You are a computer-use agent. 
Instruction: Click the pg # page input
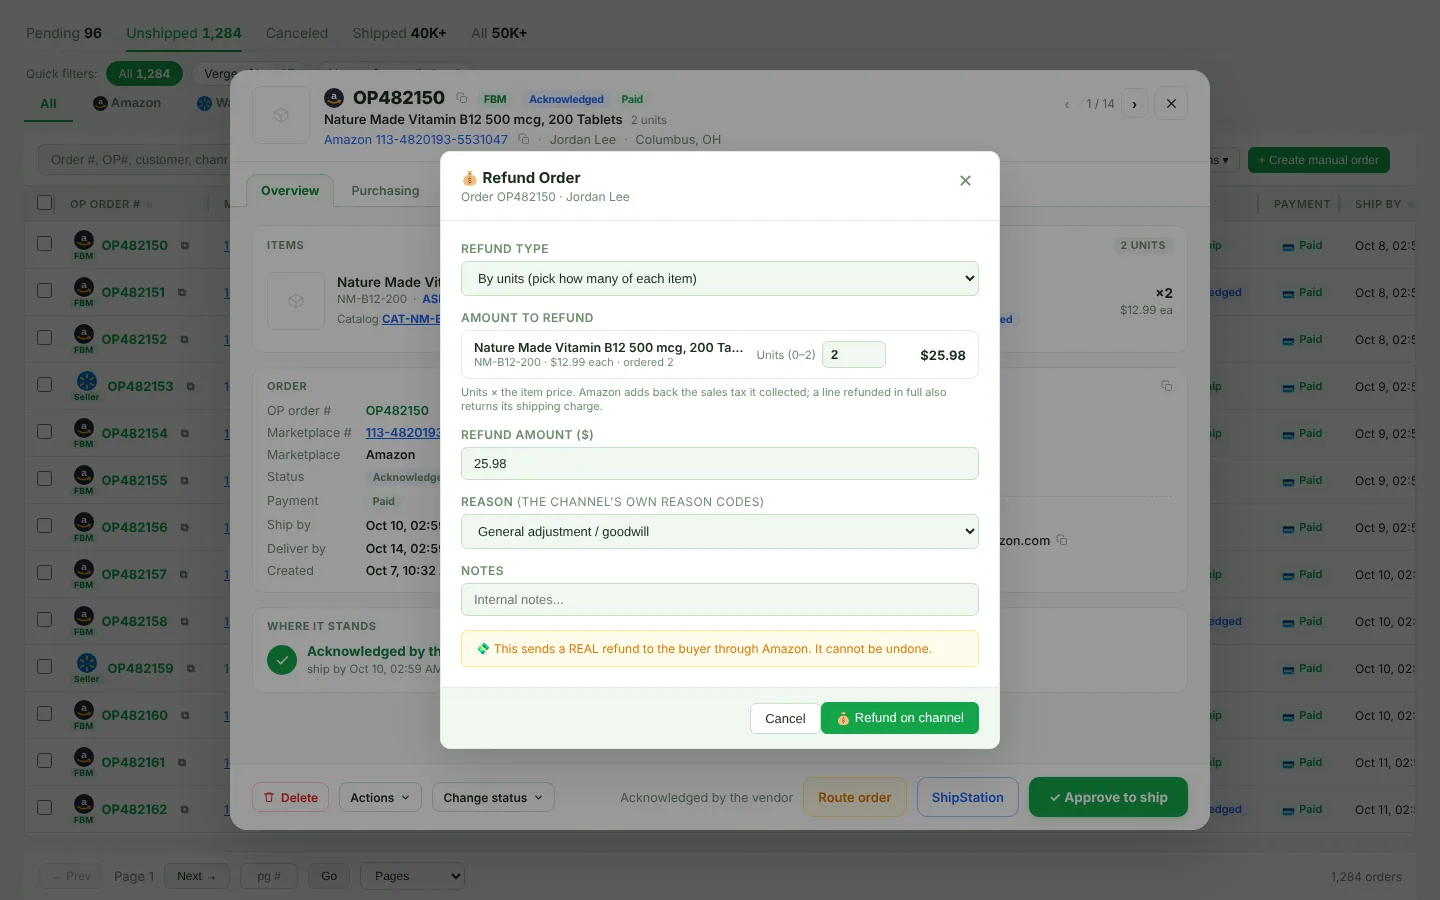[269, 876]
